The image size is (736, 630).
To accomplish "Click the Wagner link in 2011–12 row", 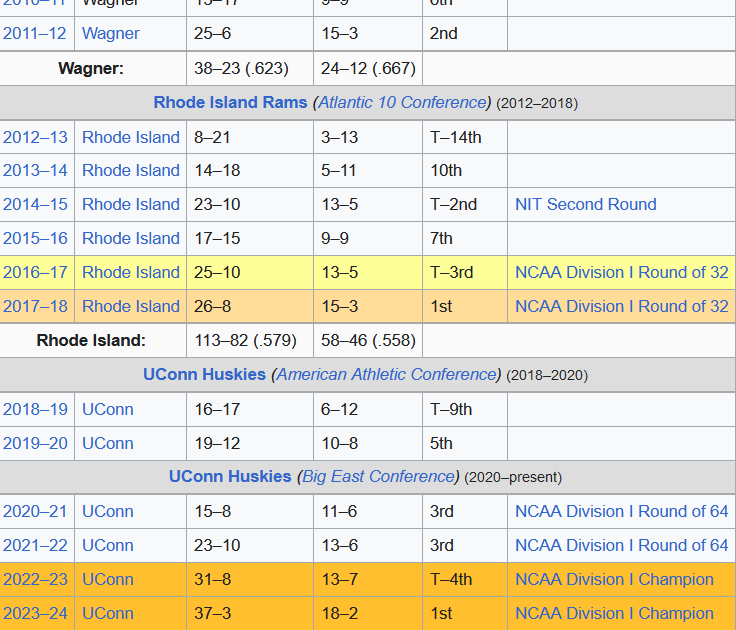I will (110, 33).
